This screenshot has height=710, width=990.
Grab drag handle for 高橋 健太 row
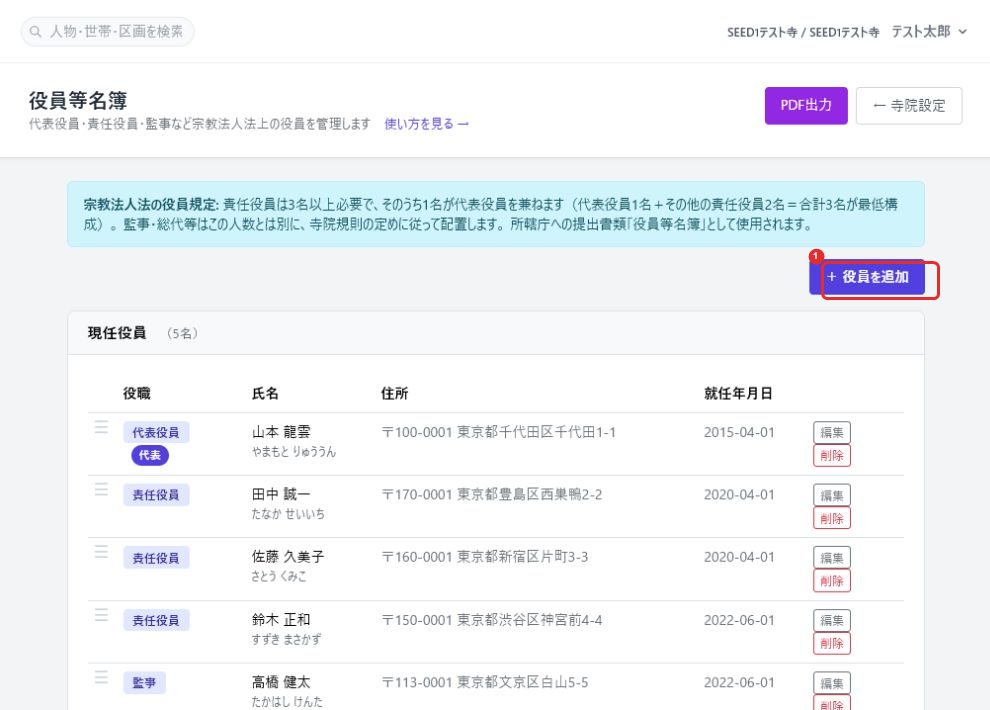pos(101,677)
